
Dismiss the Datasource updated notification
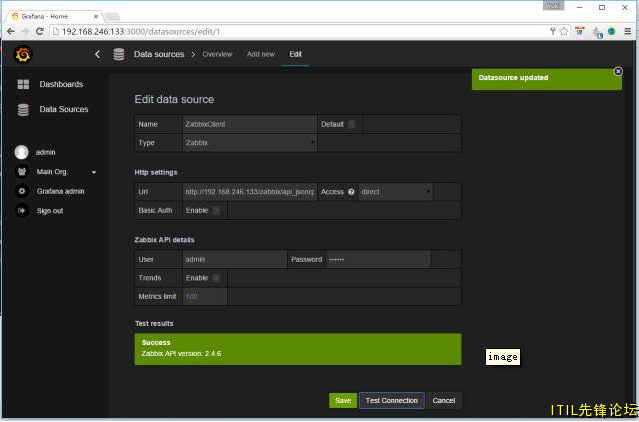click(x=618, y=72)
